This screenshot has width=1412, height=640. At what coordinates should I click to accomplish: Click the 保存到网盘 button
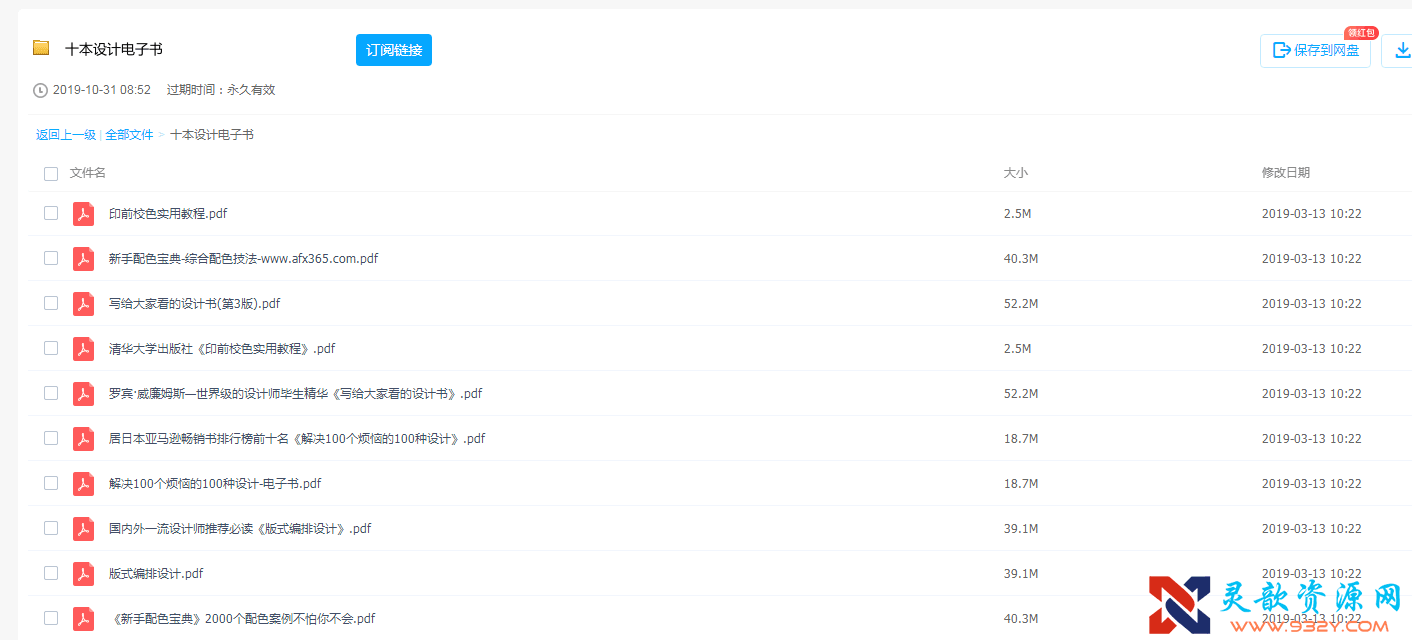[1315, 50]
